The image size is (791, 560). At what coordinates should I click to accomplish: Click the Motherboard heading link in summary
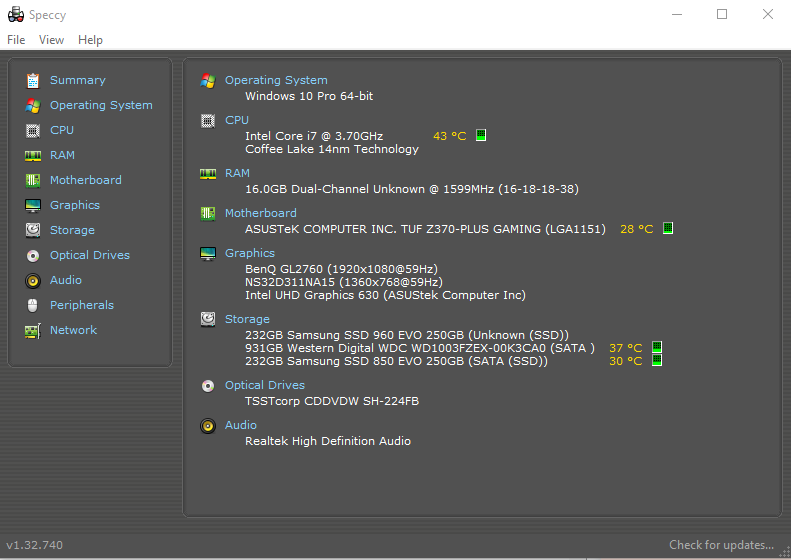[260, 213]
